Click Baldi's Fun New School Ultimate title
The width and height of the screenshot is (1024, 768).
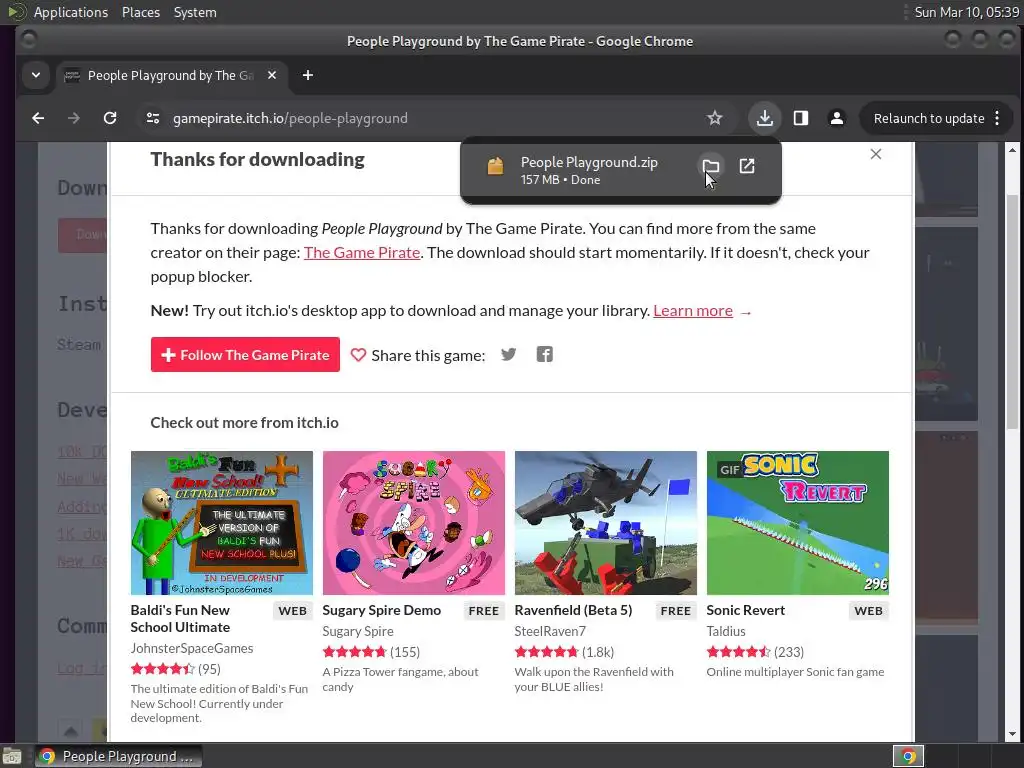[180, 618]
